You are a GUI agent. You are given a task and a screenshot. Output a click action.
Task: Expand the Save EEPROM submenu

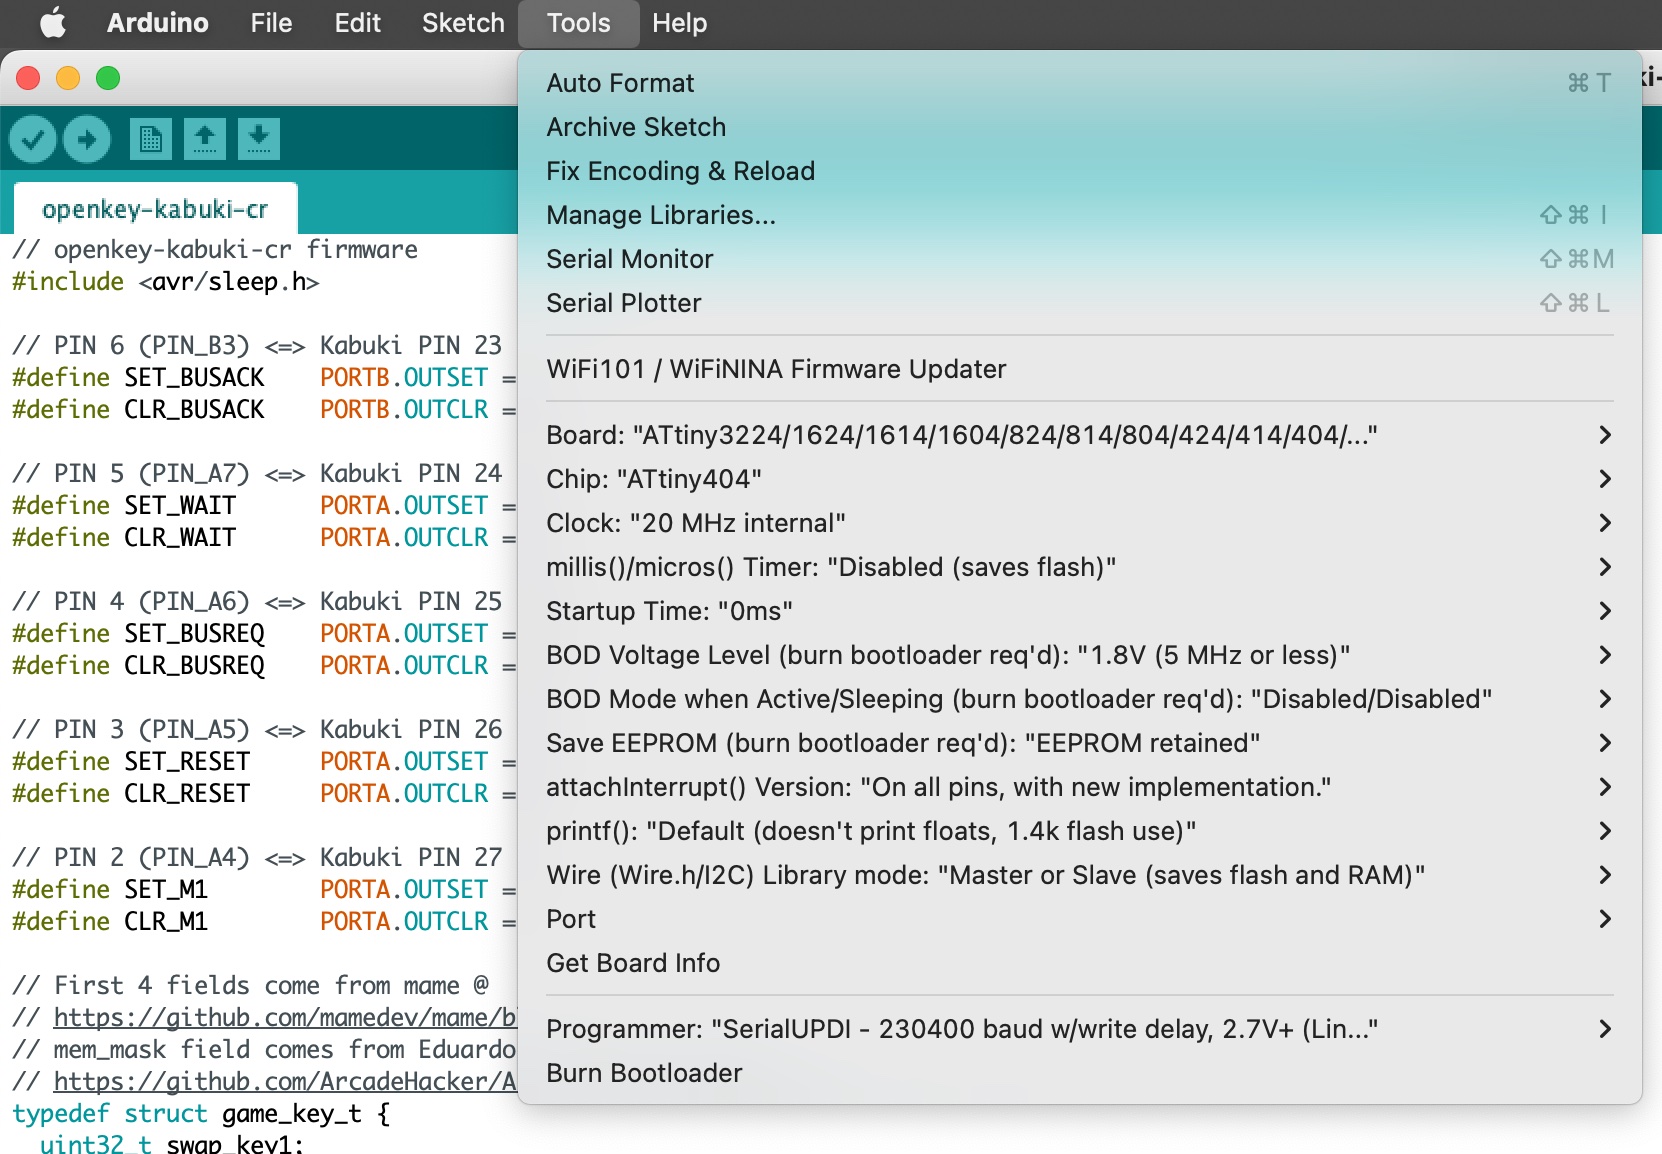tap(1080, 743)
